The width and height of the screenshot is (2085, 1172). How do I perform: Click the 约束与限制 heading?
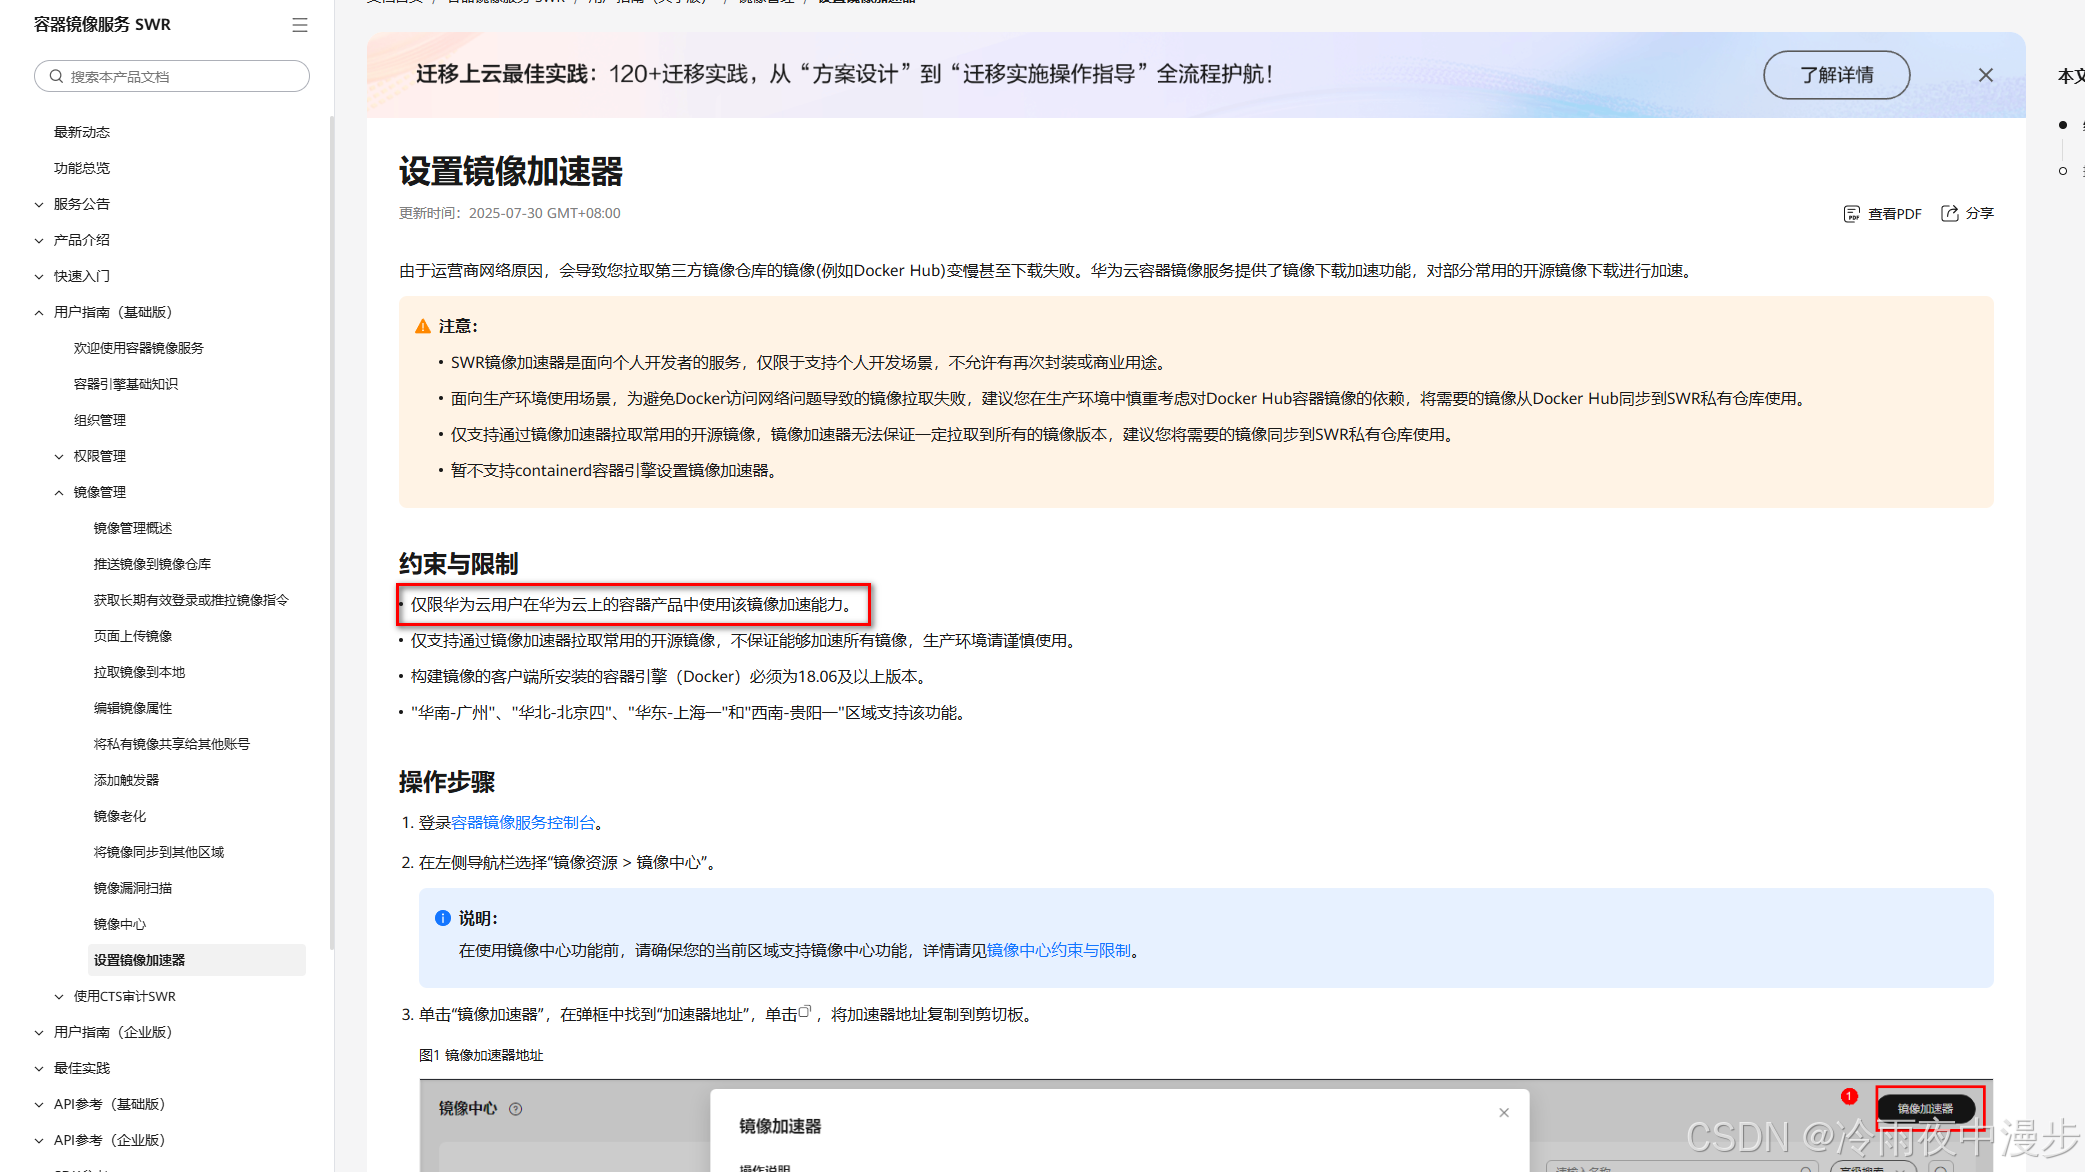[459, 564]
